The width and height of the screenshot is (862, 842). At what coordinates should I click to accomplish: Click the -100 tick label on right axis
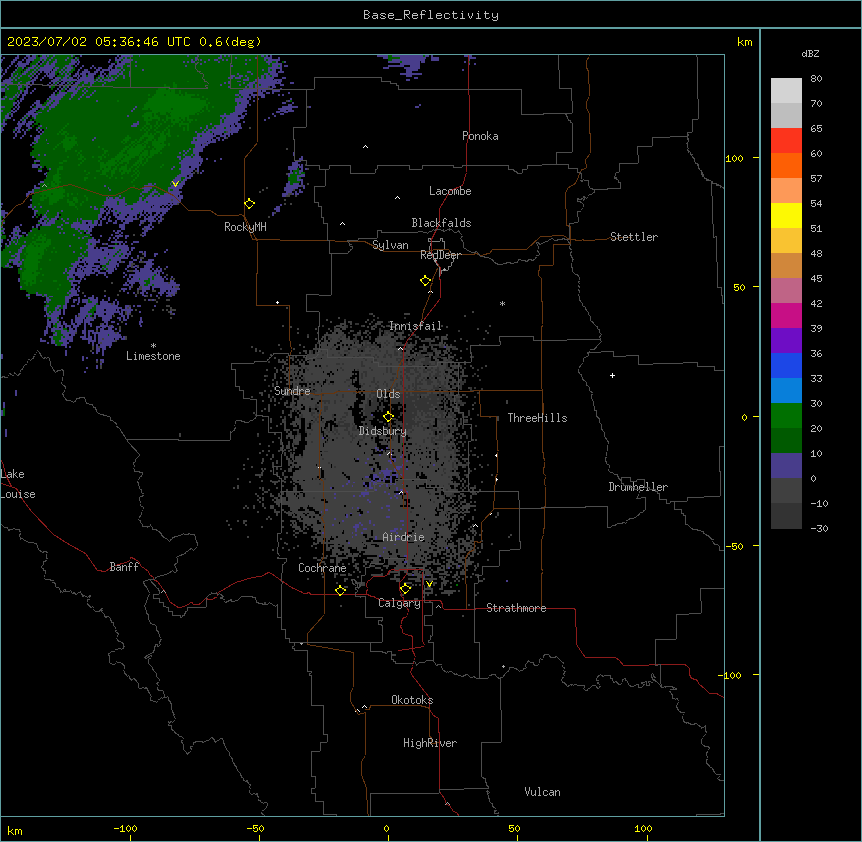point(731,675)
